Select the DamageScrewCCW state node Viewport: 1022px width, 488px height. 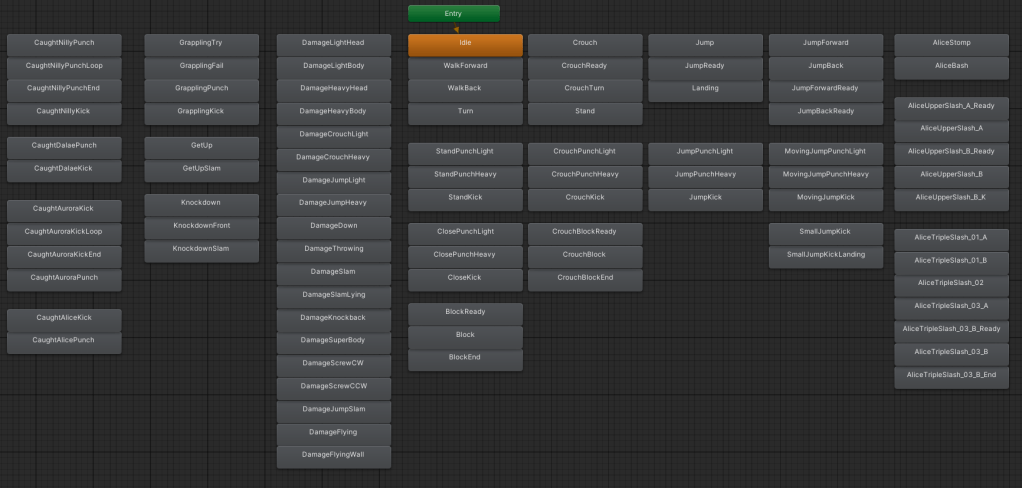pos(333,386)
